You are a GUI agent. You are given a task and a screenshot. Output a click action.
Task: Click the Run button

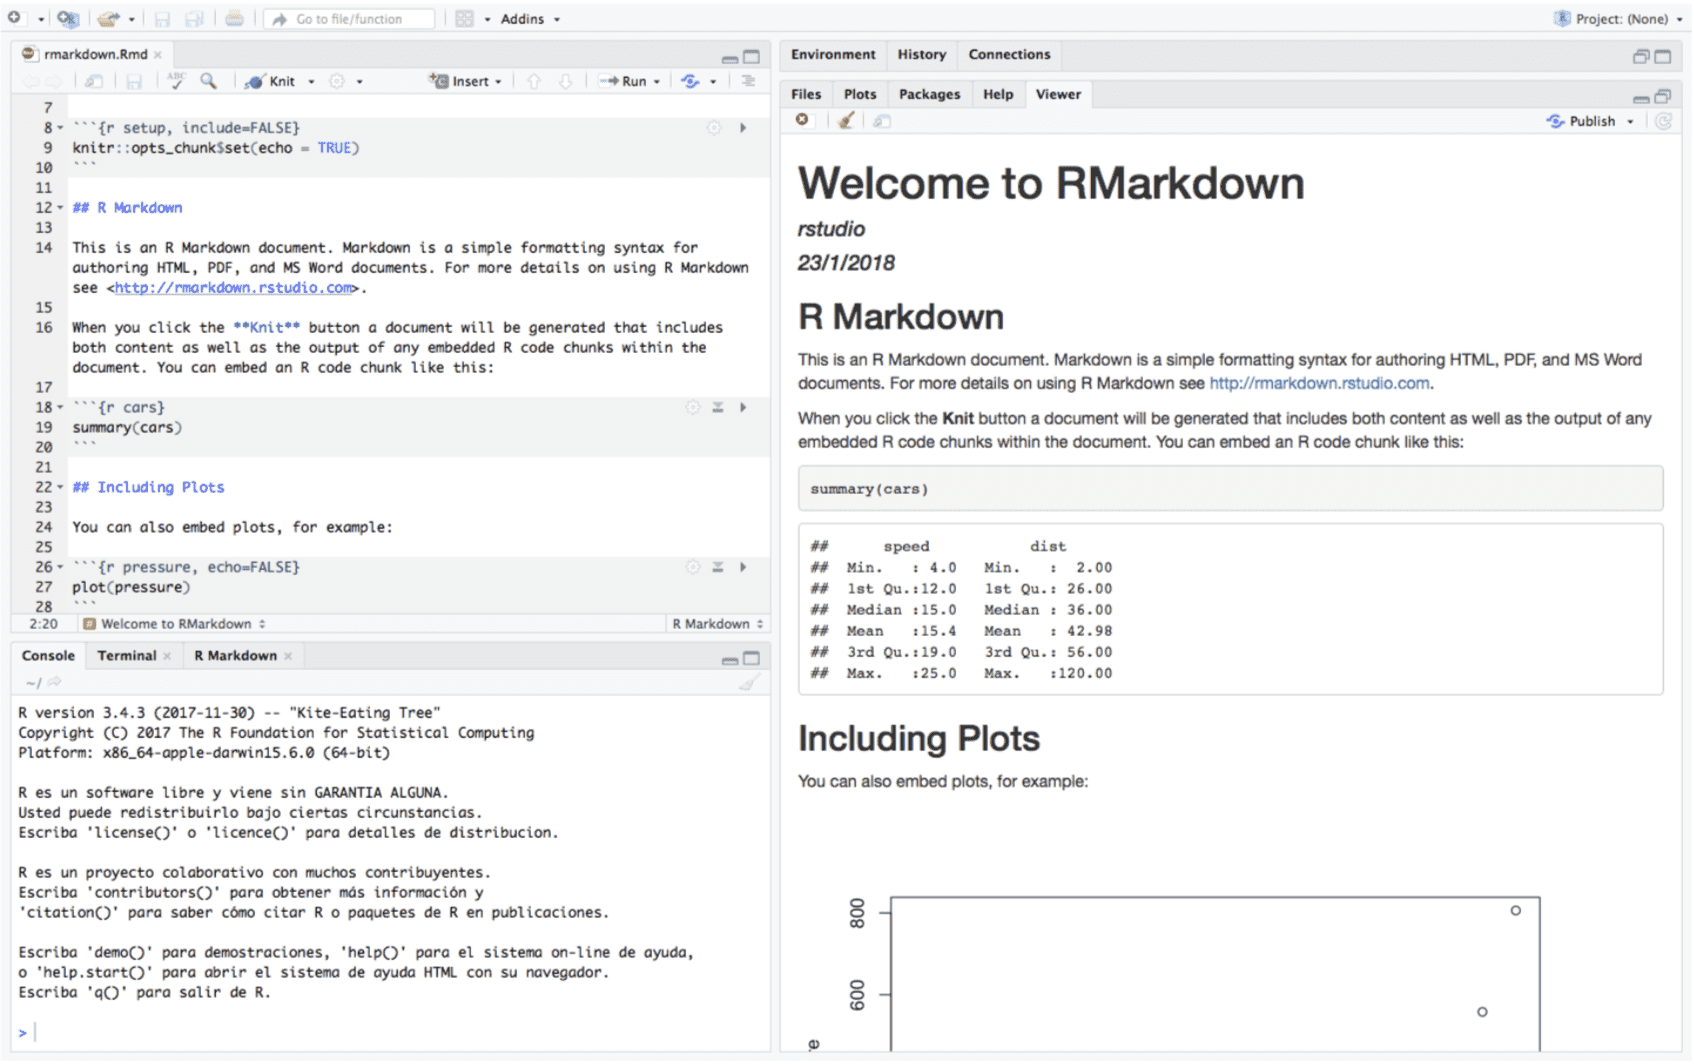pyautogui.click(x=625, y=81)
